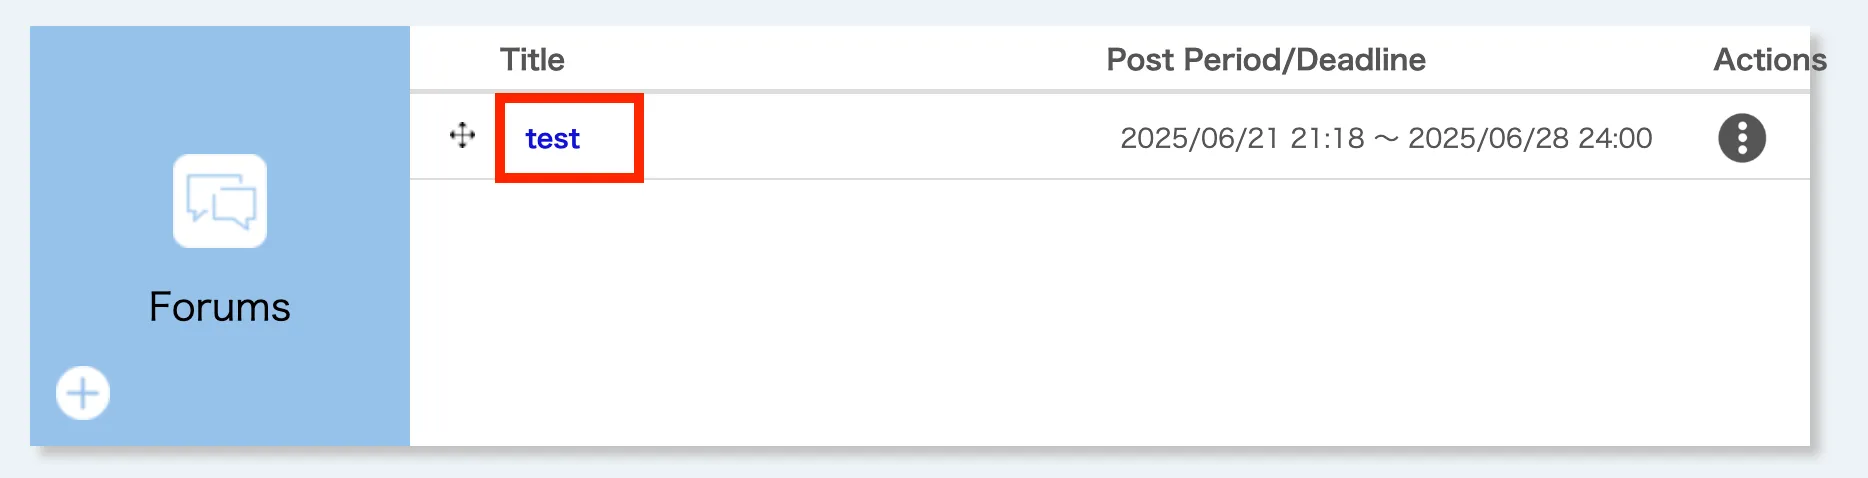Grab the move handle for test row
The height and width of the screenshot is (478, 1868).
click(x=462, y=135)
